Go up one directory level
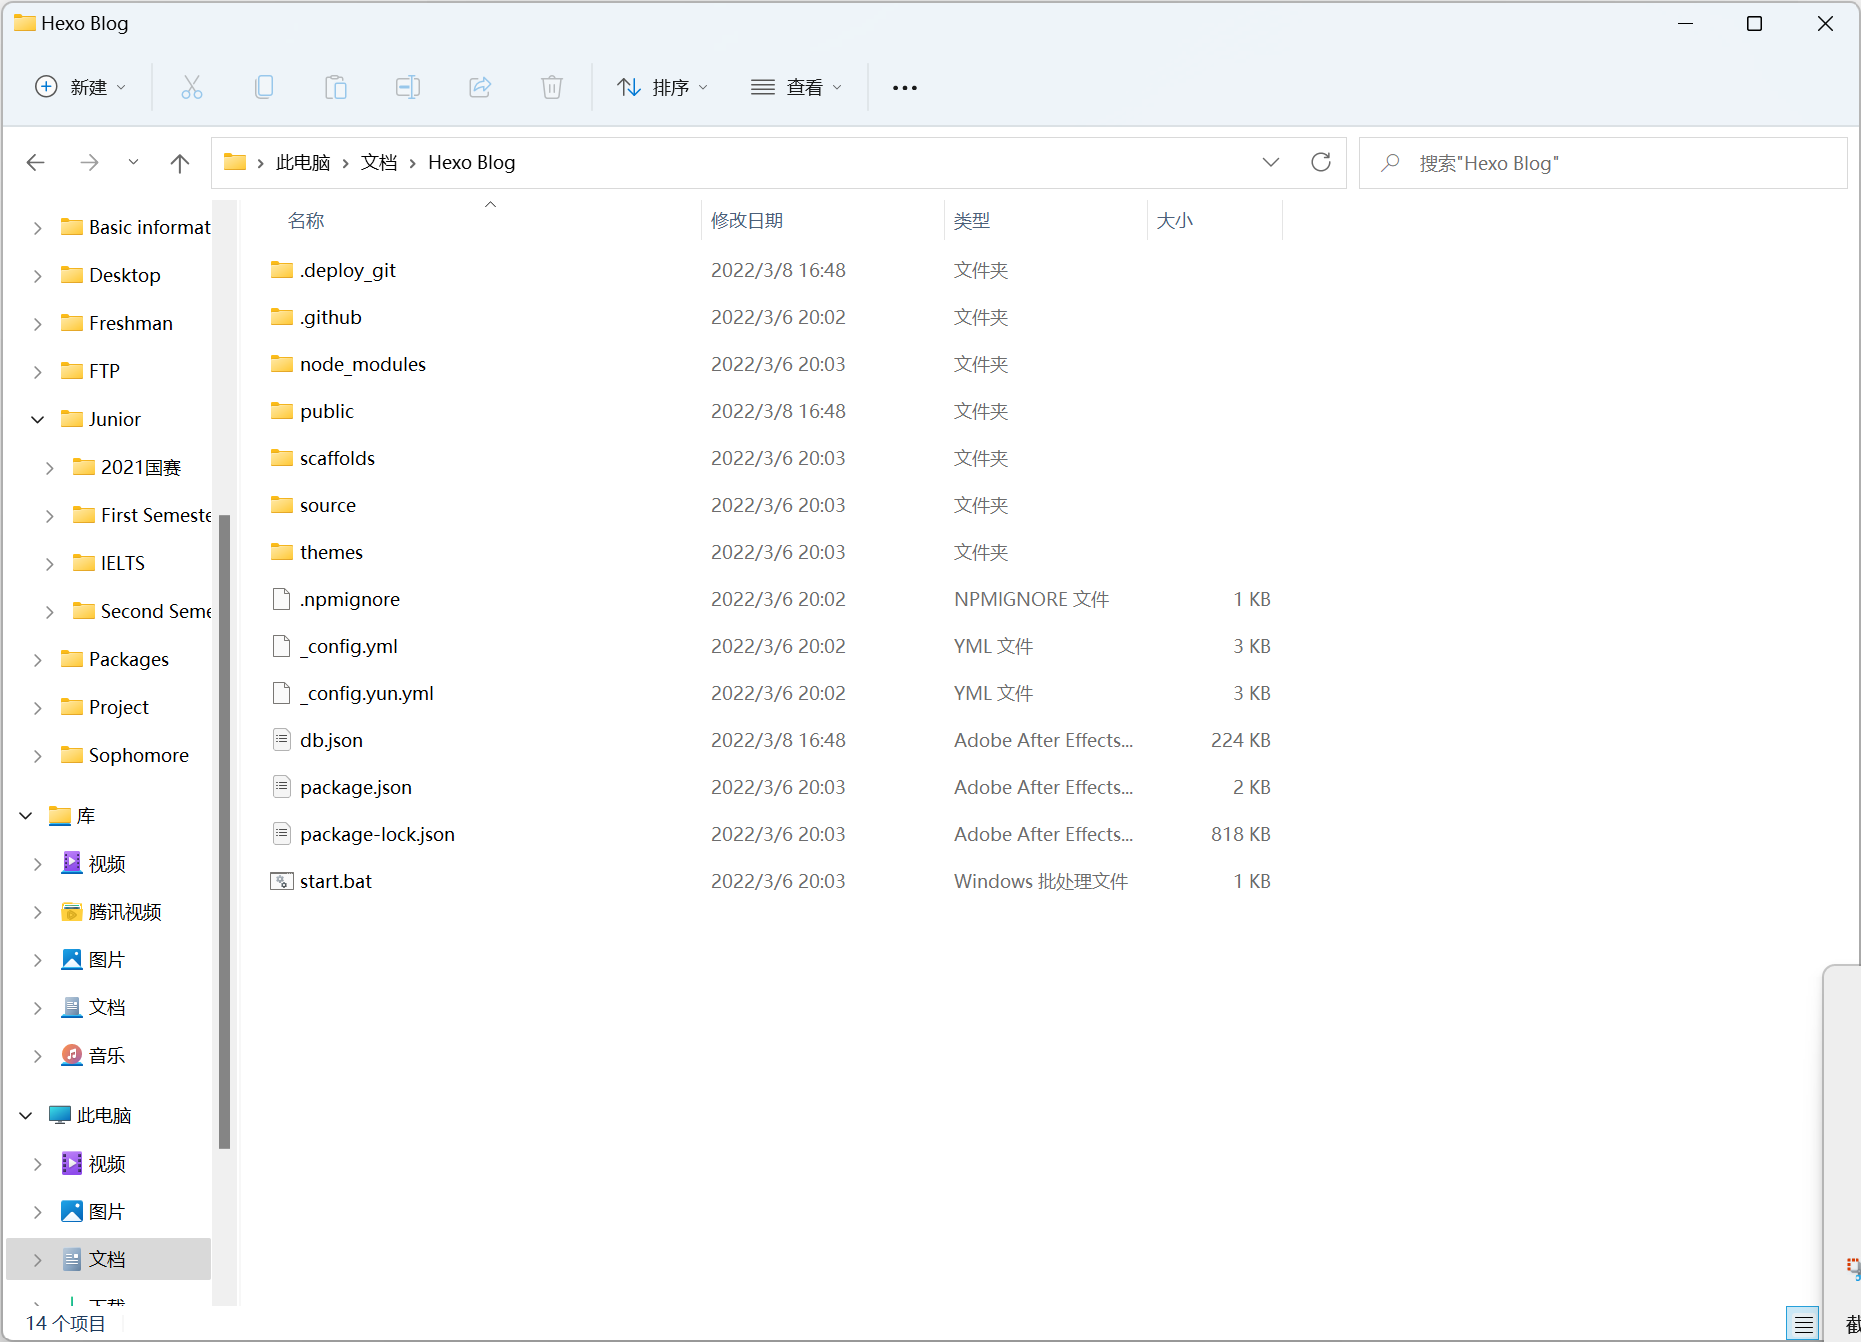The width and height of the screenshot is (1861, 1342). 180,163
